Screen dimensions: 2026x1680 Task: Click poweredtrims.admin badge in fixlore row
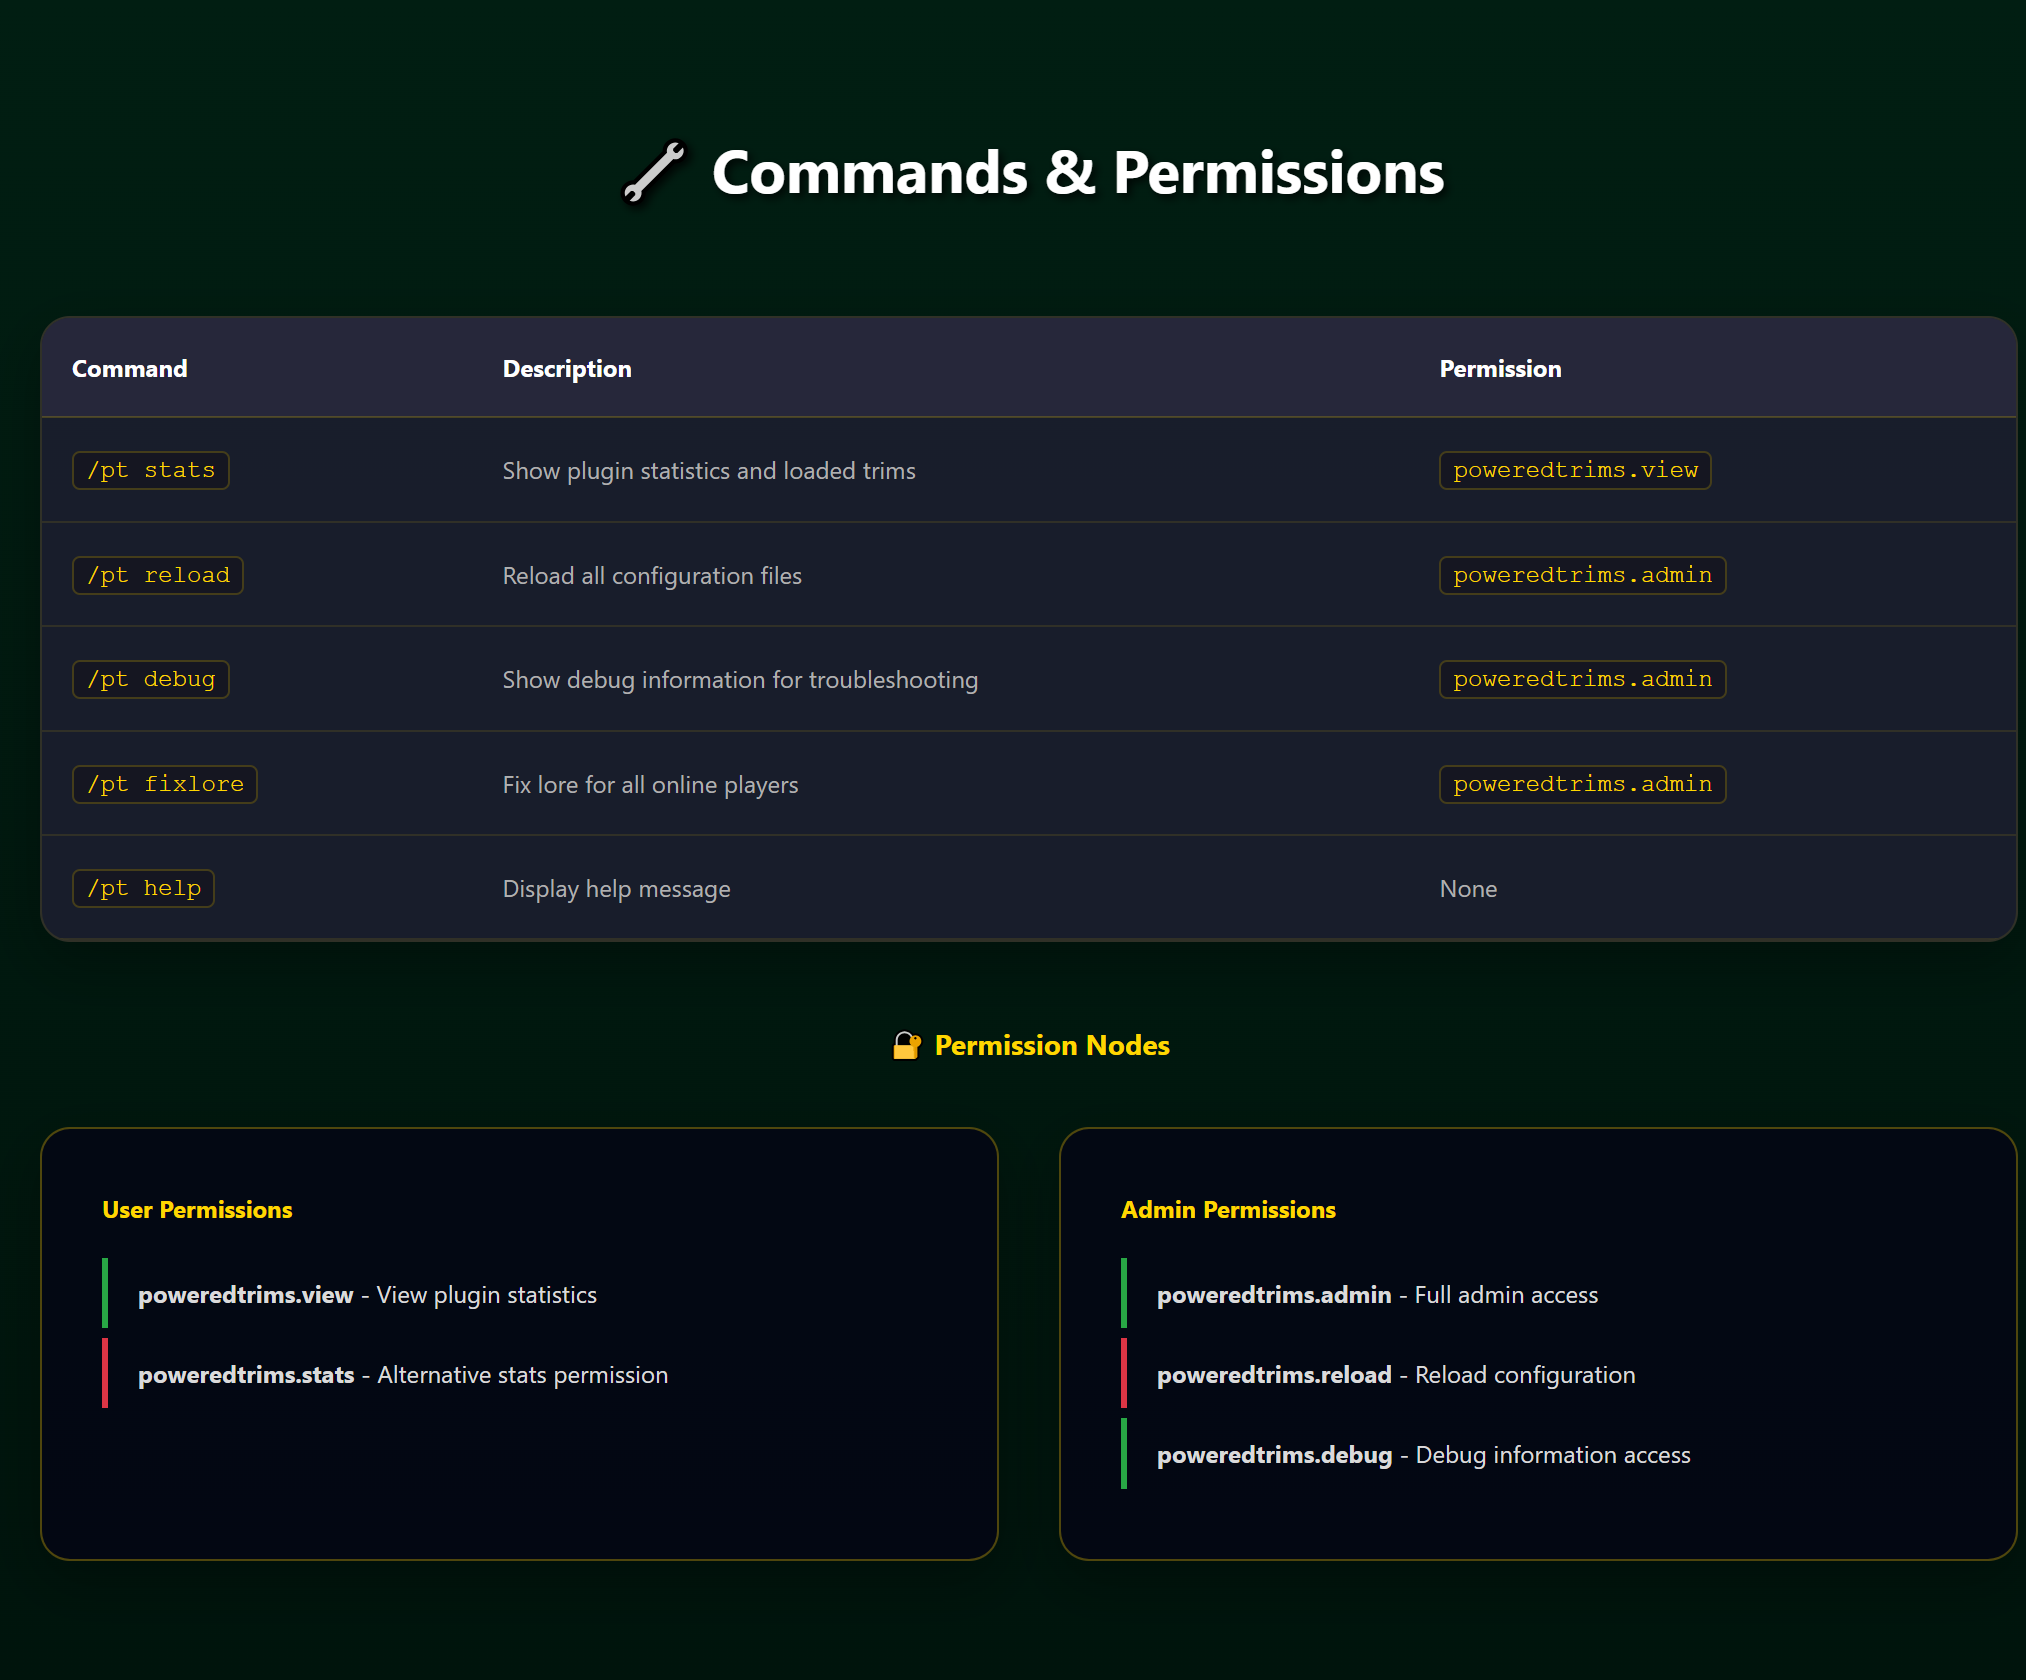1582,784
